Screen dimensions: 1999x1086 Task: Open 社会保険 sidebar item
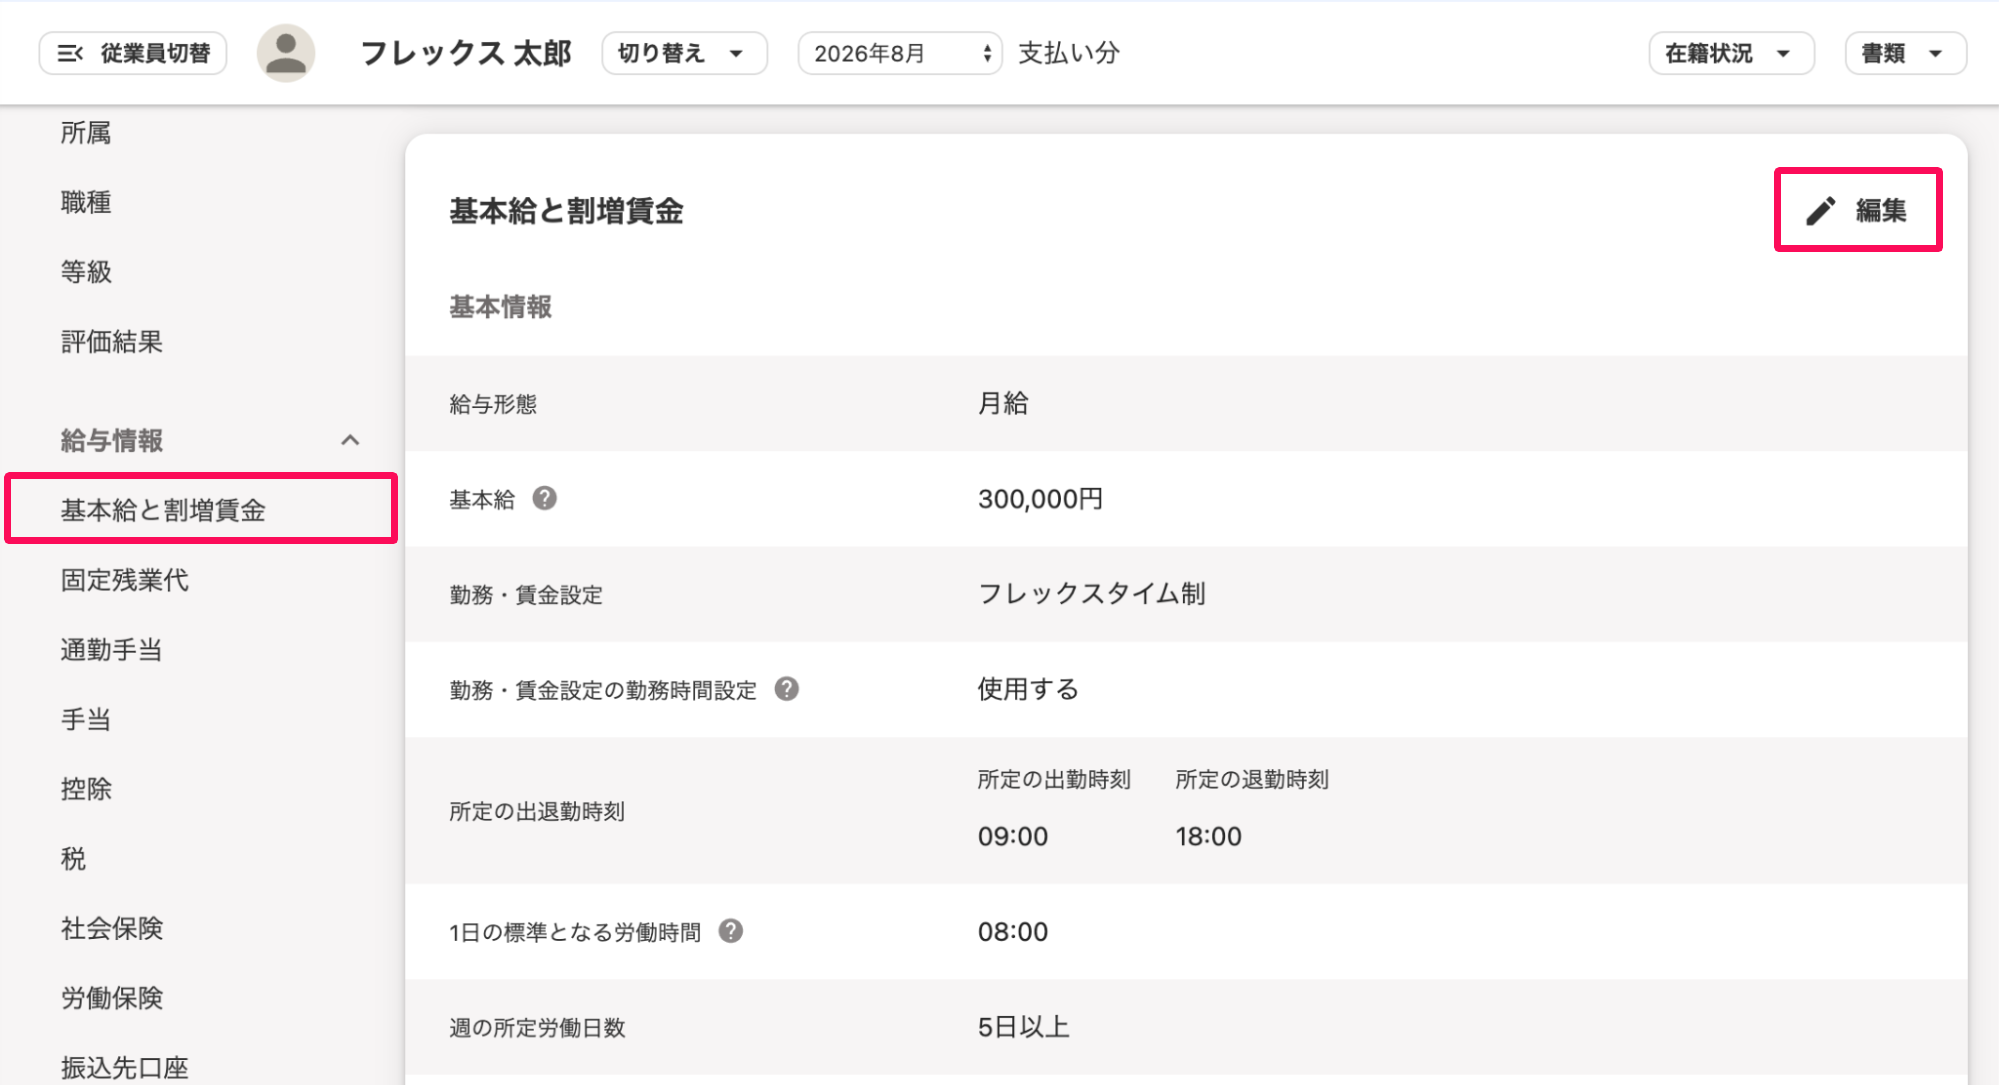pos(112,928)
